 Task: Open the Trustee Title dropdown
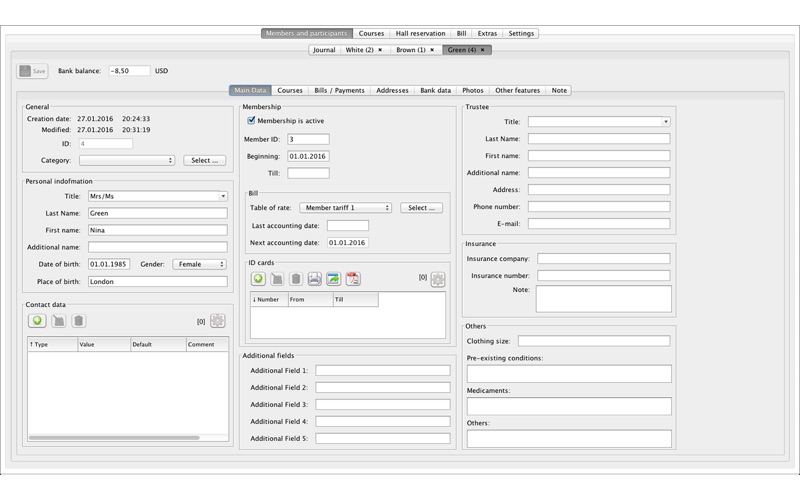point(599,122)
